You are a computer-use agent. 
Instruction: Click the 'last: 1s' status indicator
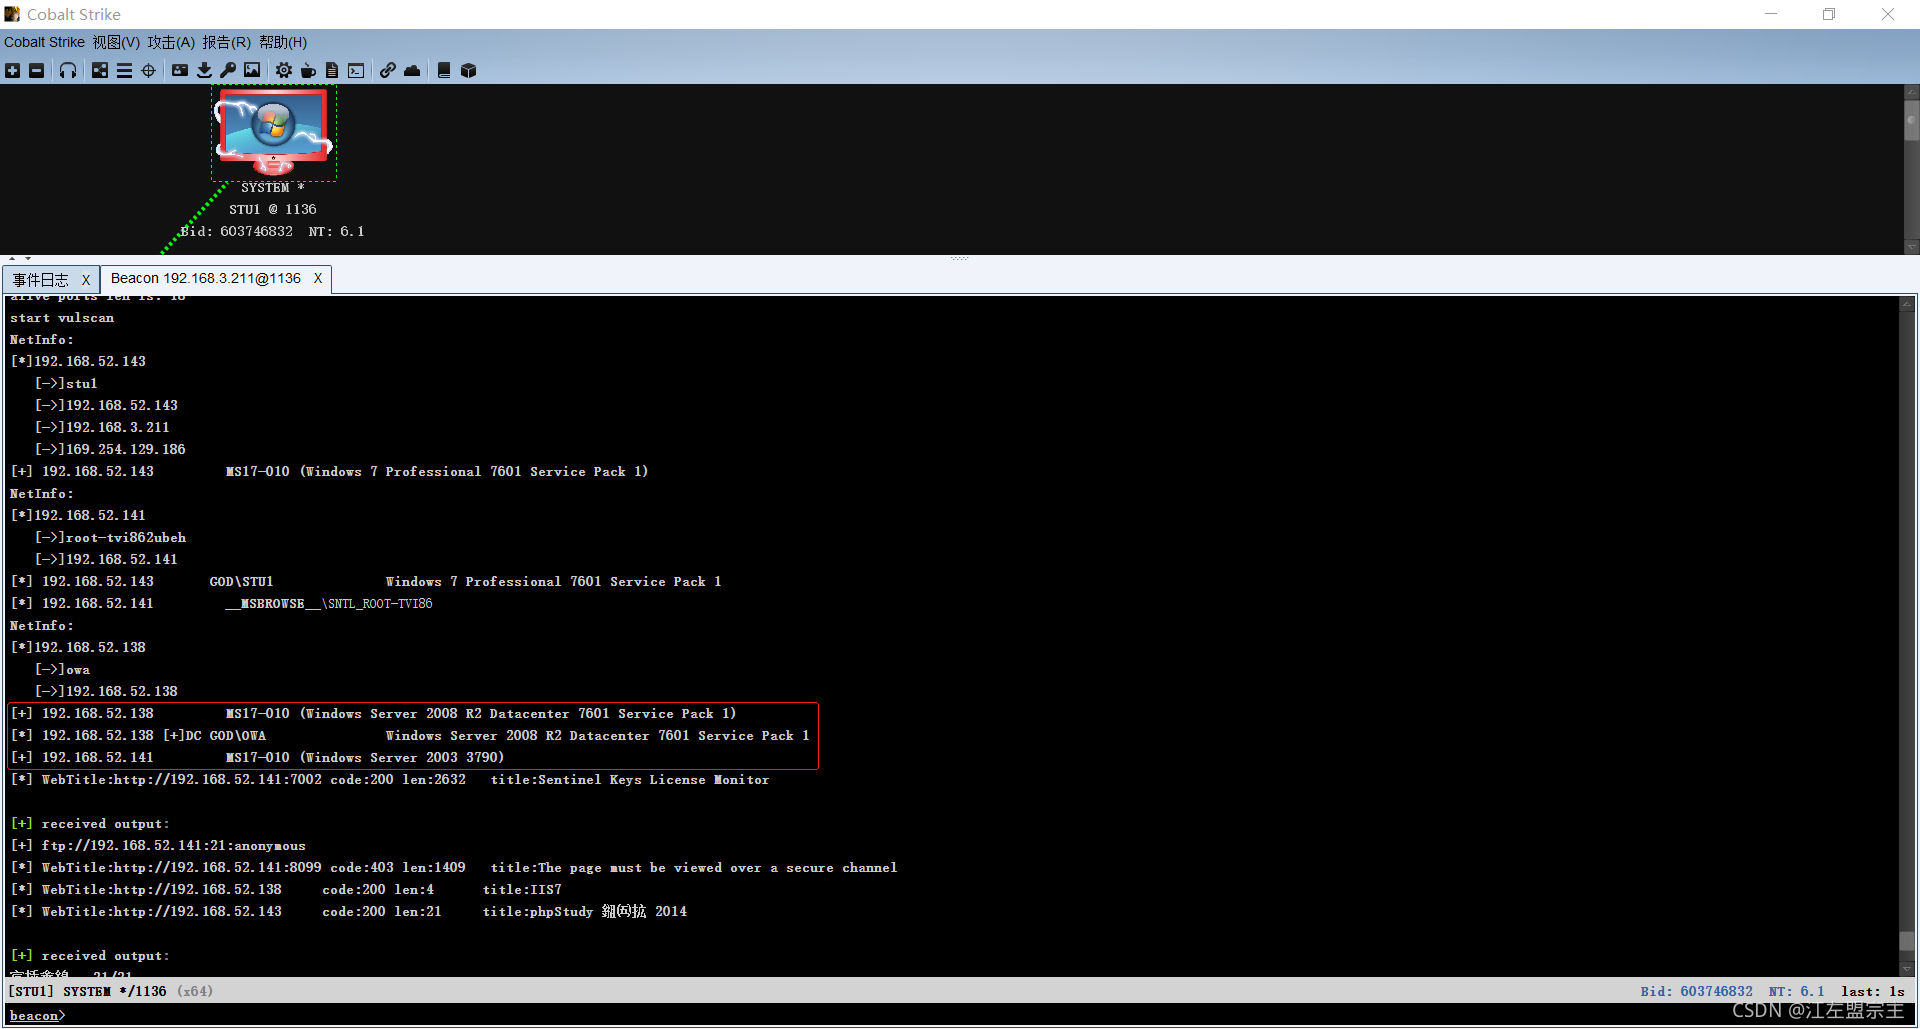[x=1873, y=991]
